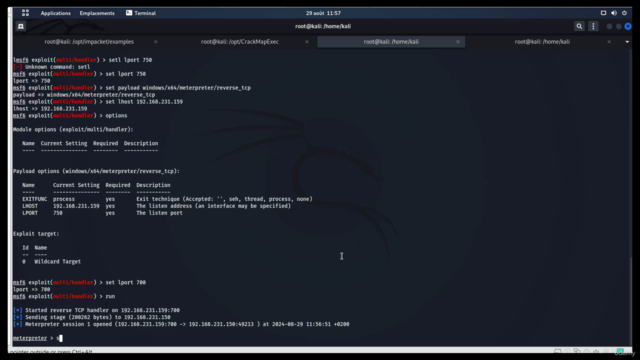Close the active /home/kali tab
The width and height of the screenshot is (640, 360).
coord(458,42)
